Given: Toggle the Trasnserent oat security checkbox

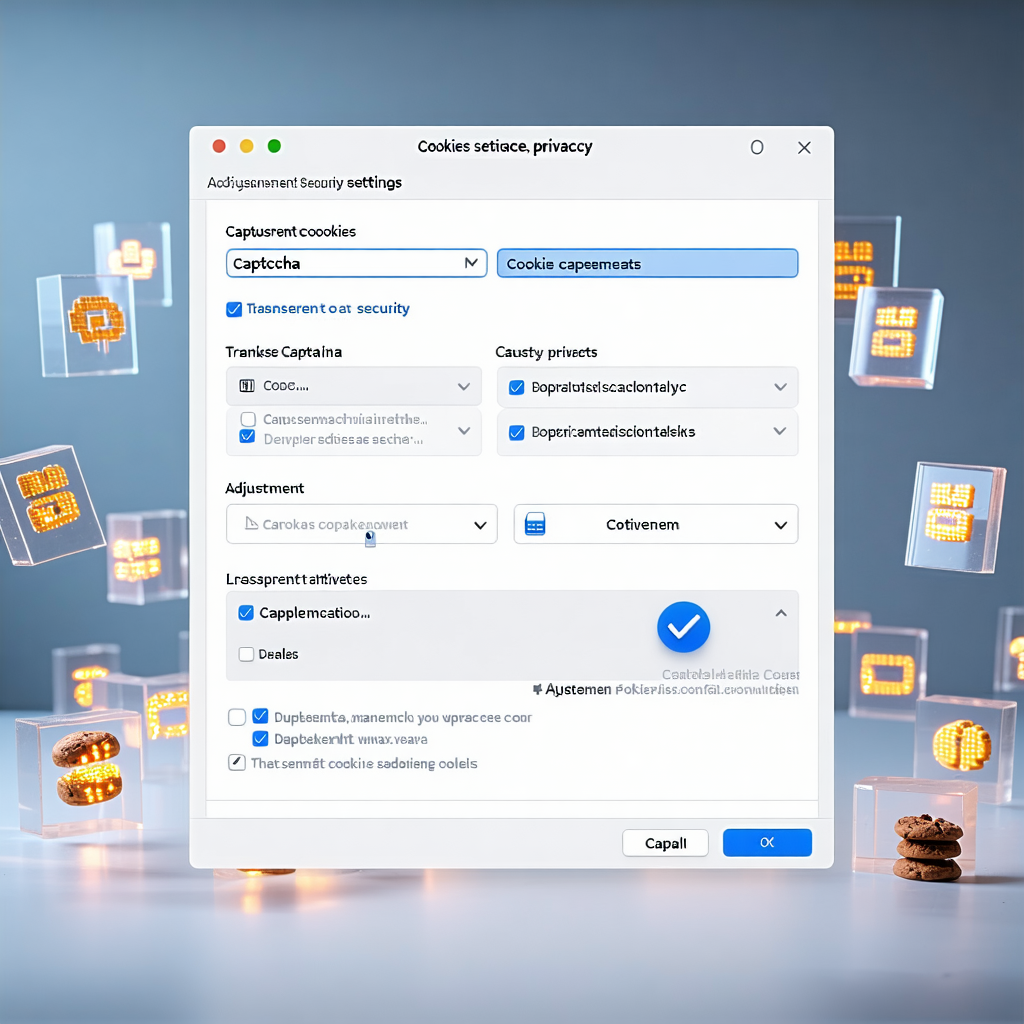Looking at the screenshot, I should [234, 309].
